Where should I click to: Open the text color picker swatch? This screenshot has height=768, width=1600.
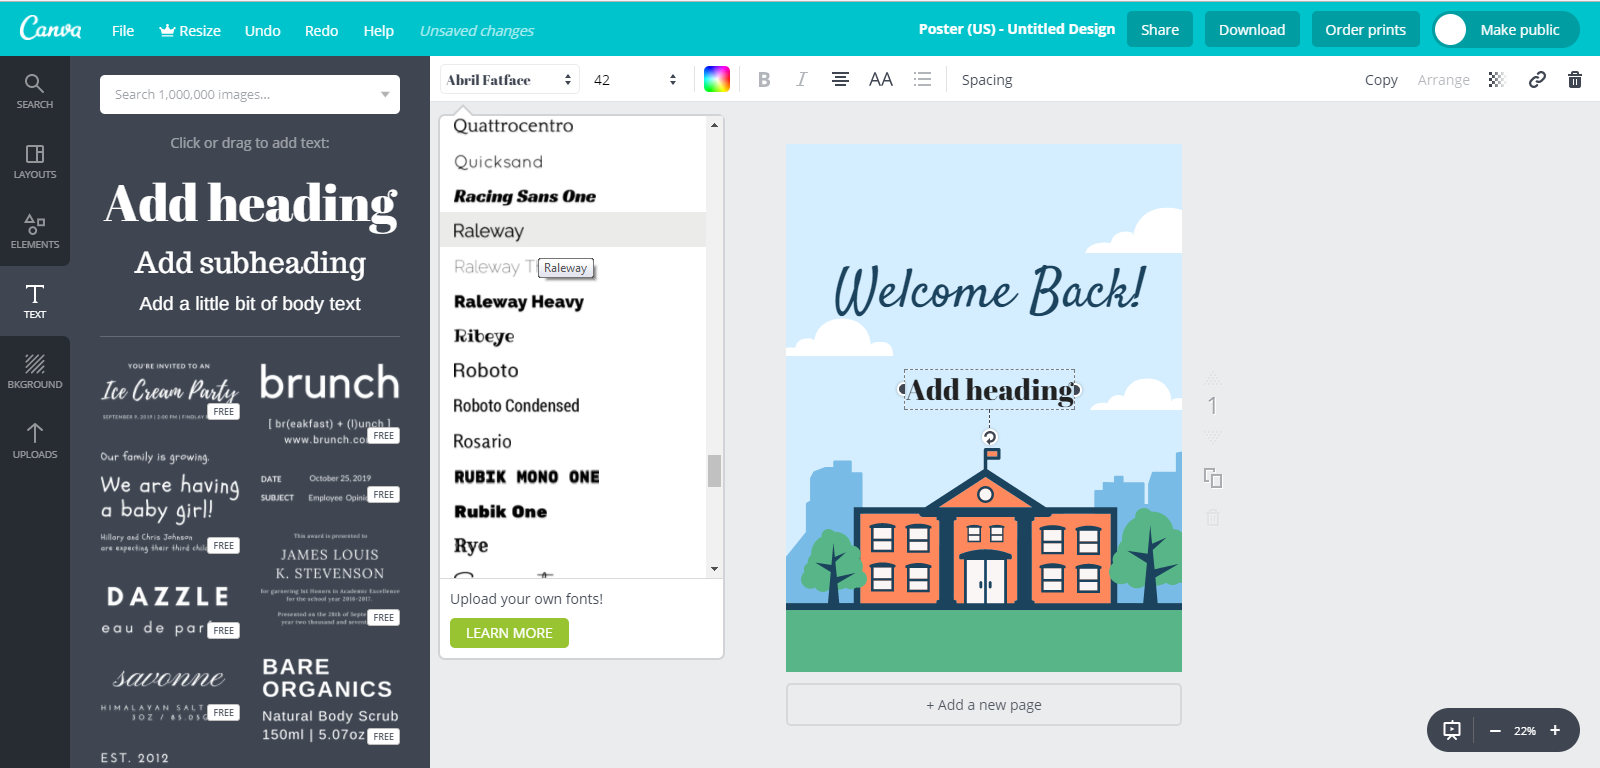point(717,79)
